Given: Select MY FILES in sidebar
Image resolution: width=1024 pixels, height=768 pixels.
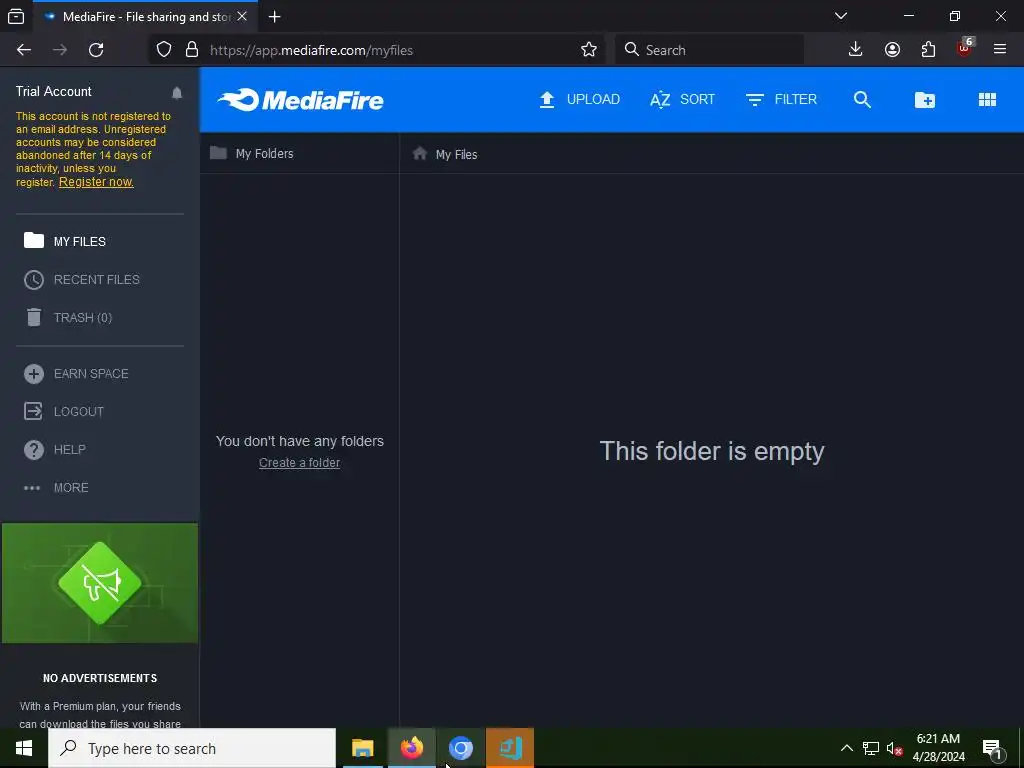Looking at the screenshot, I should (x=64, y=241).
